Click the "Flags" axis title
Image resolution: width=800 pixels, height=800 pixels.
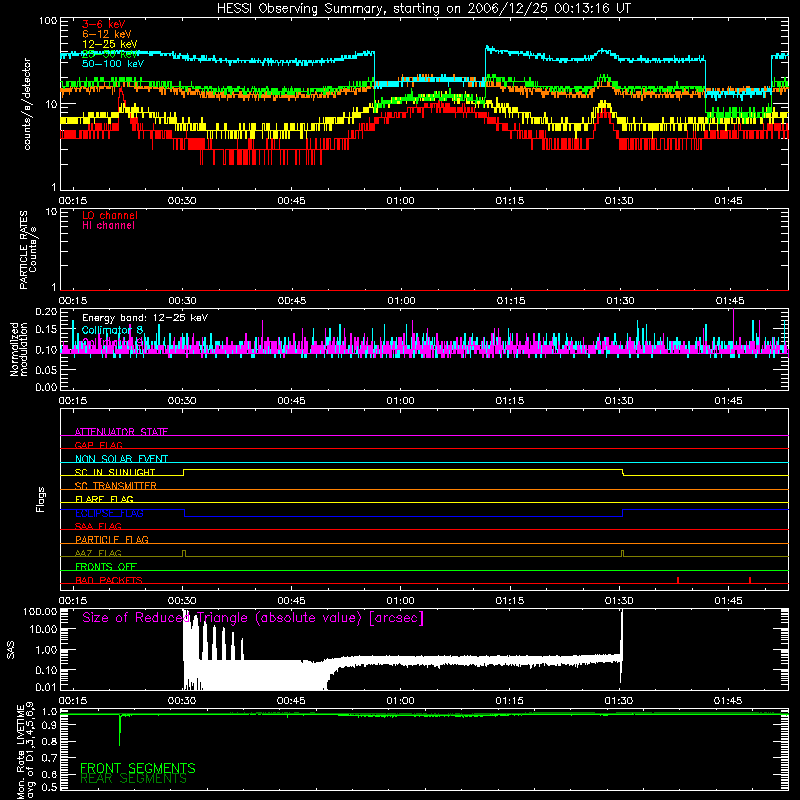(x=41, y=499)
